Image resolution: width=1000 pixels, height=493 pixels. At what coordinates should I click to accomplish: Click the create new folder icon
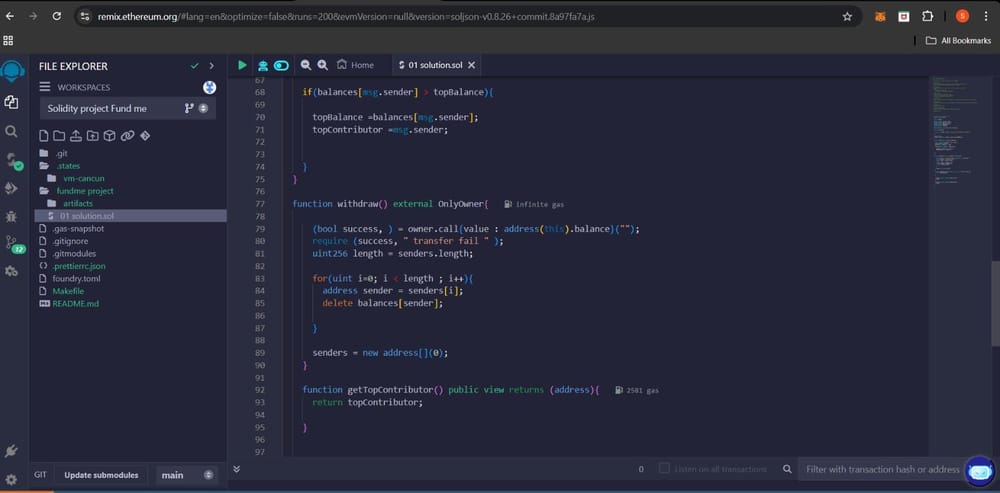click(59, 136)
